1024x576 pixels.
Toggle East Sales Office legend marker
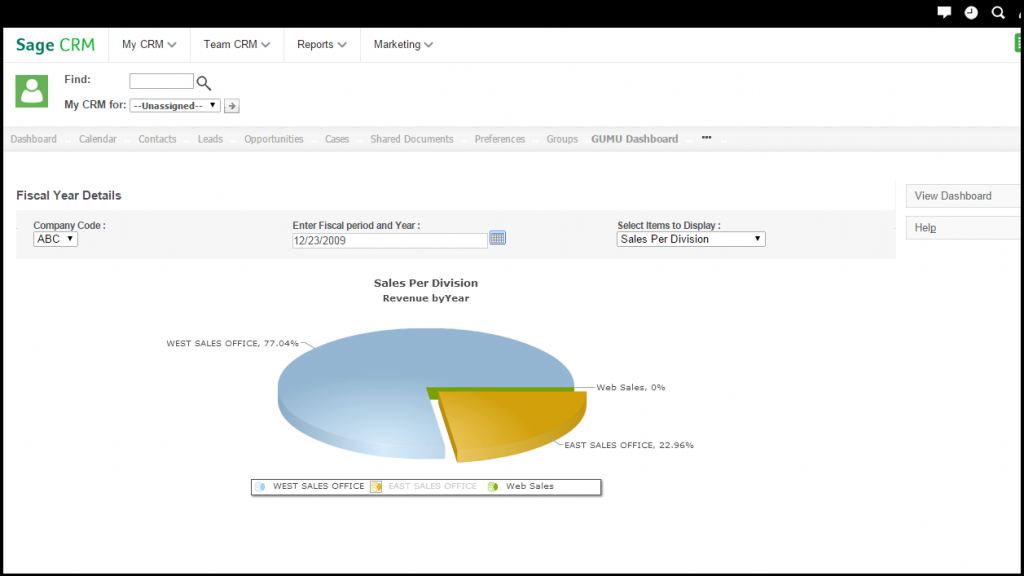376,487
